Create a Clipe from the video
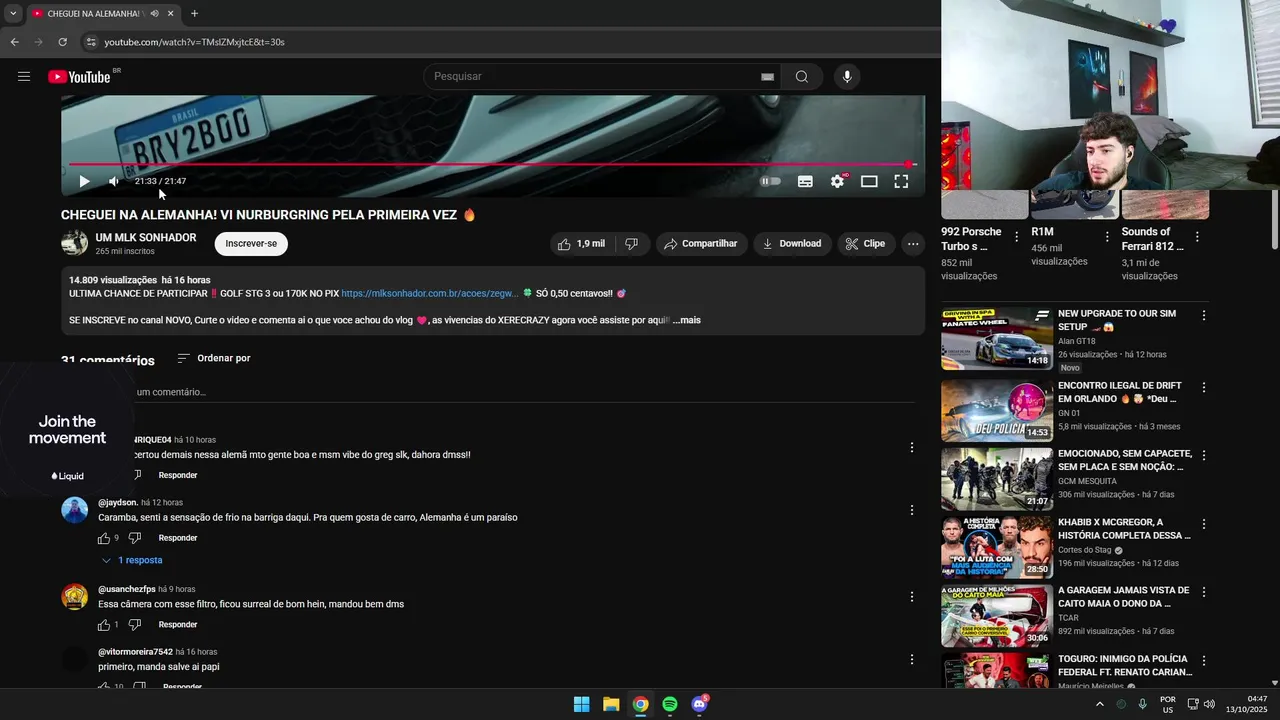Screen dimensions: 1280x720 pos(865,244)
